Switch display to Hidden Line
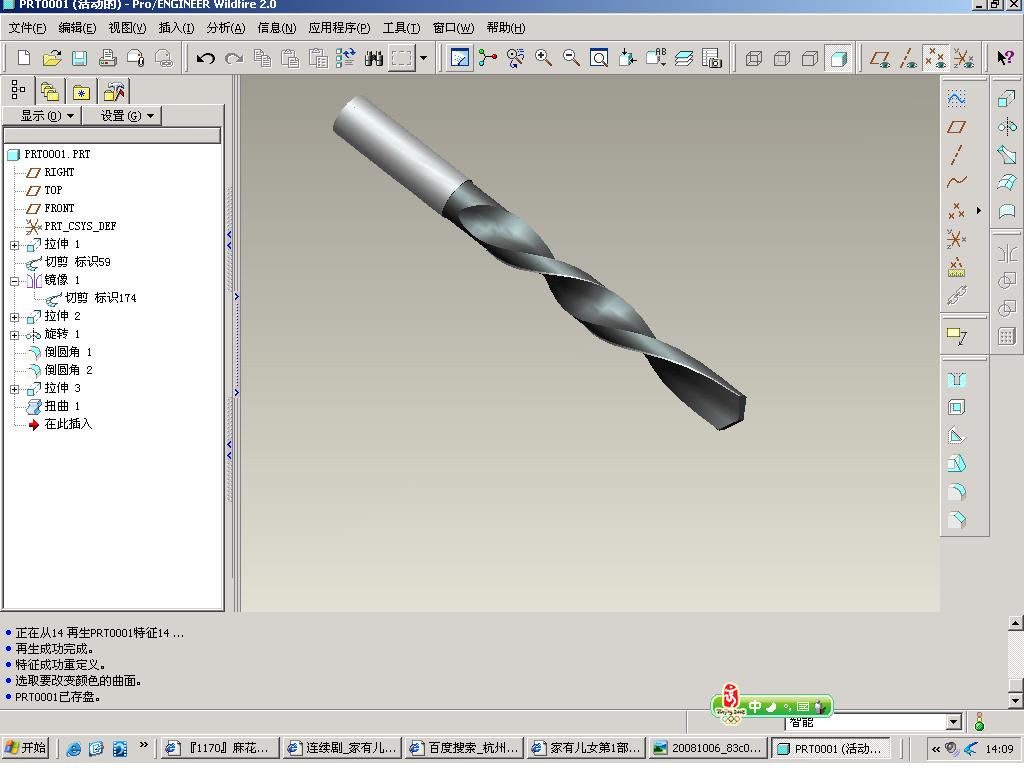 pos(782,59)
